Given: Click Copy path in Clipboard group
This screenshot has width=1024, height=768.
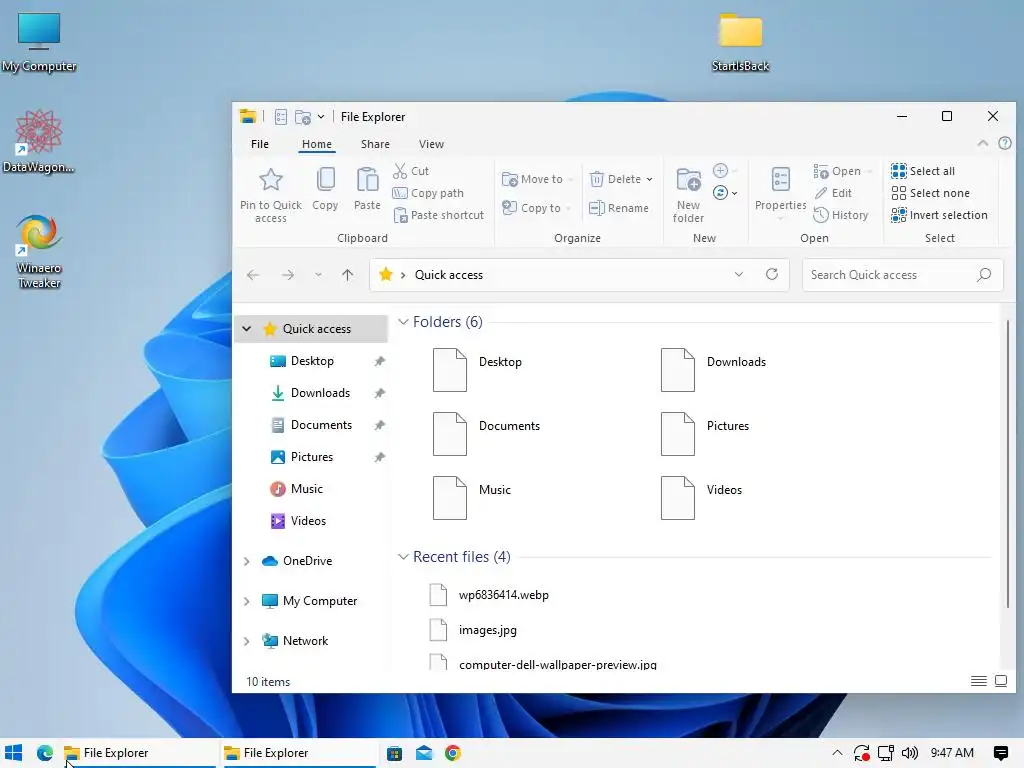Looking at the screenshot, I should point(428,193).
